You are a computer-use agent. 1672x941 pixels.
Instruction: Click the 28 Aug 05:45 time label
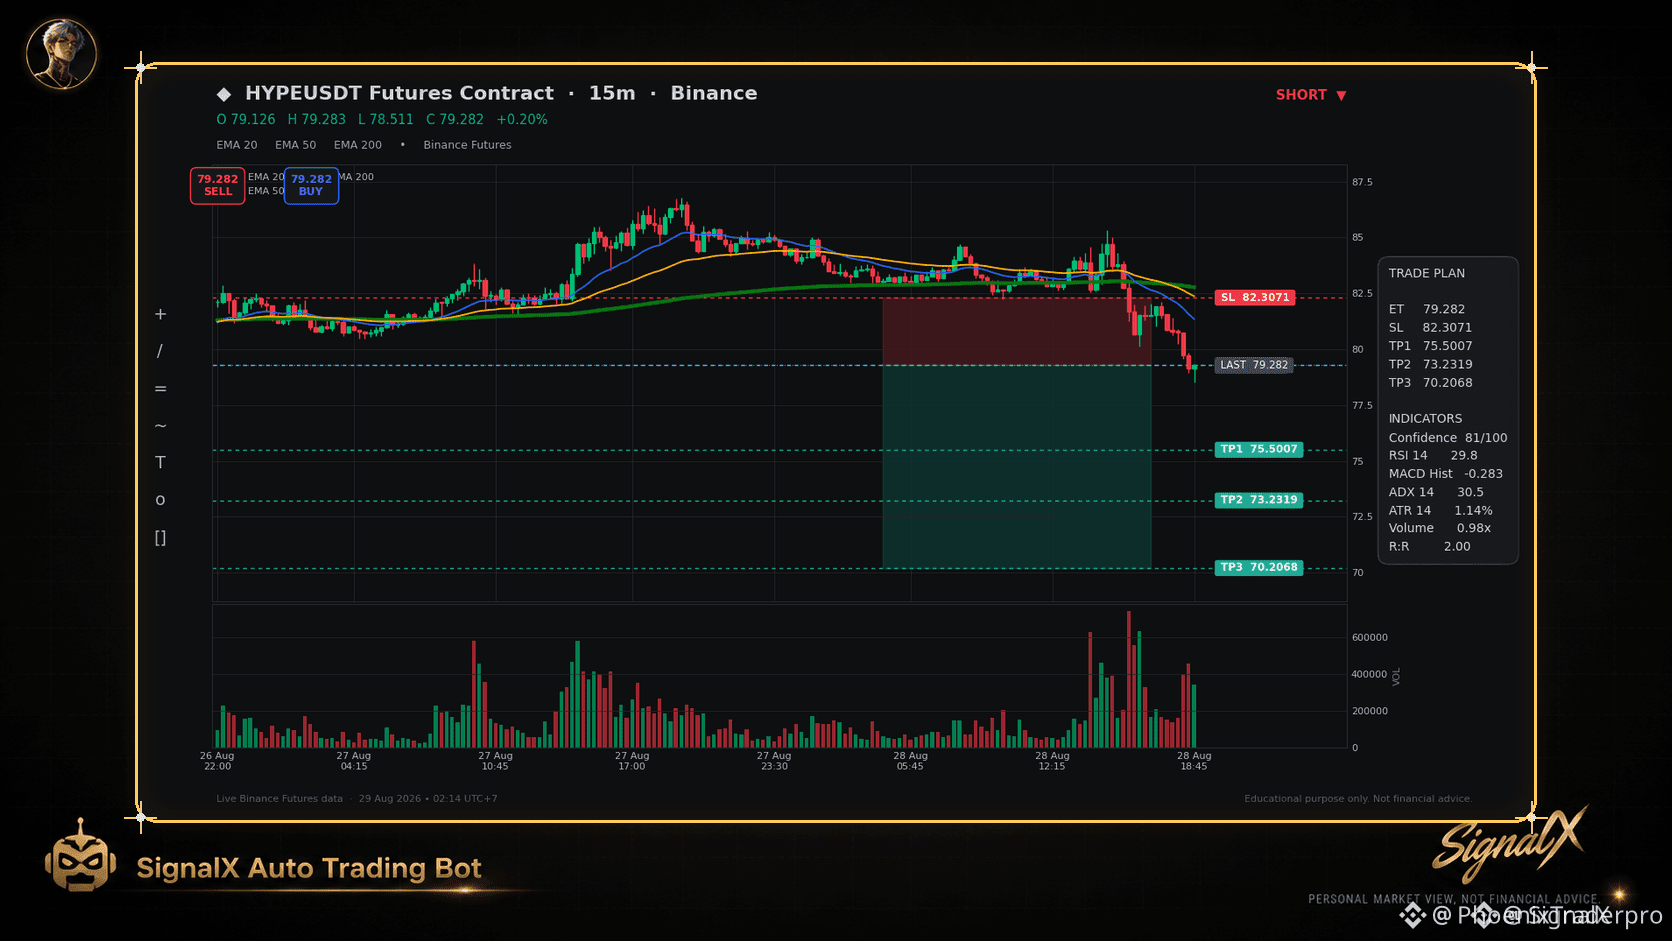pyautogui.click(x=911, y=761)
